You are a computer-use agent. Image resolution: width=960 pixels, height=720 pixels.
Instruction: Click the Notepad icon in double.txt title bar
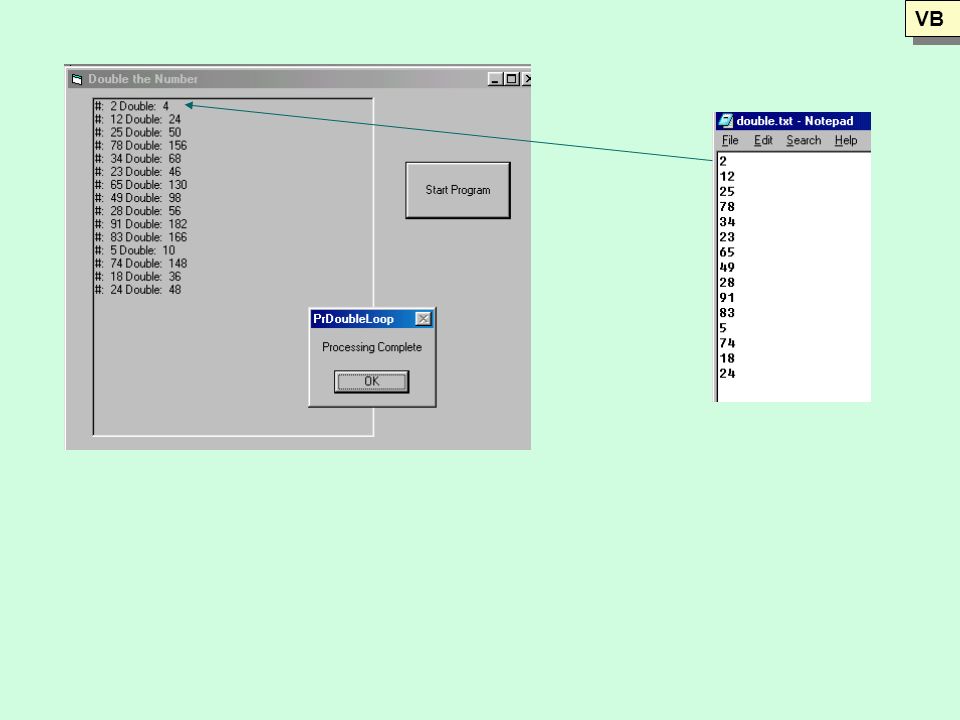[726, 121]
